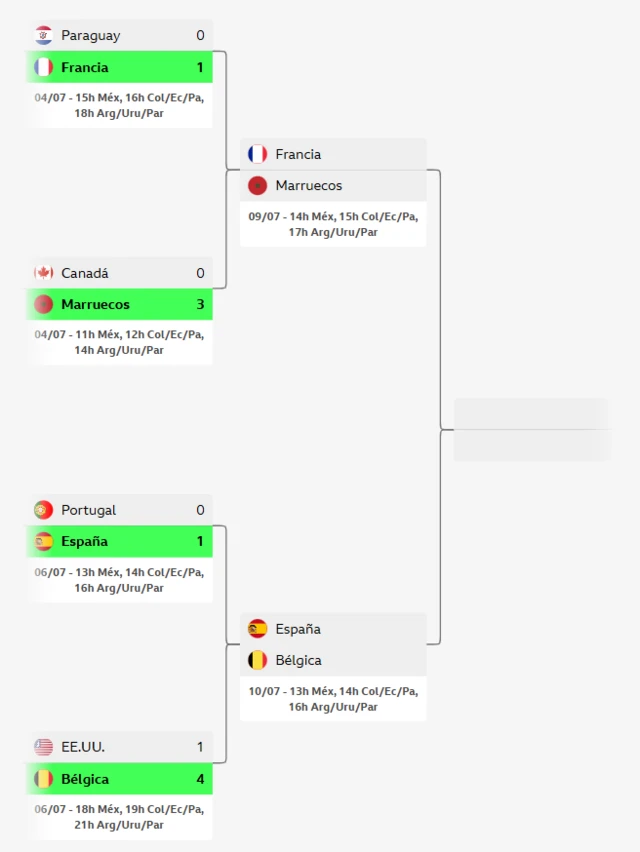Select the highlighted Francia winner row
This screenshot has height=852, width=640.
pyautogui.click(x=120, y=67)
